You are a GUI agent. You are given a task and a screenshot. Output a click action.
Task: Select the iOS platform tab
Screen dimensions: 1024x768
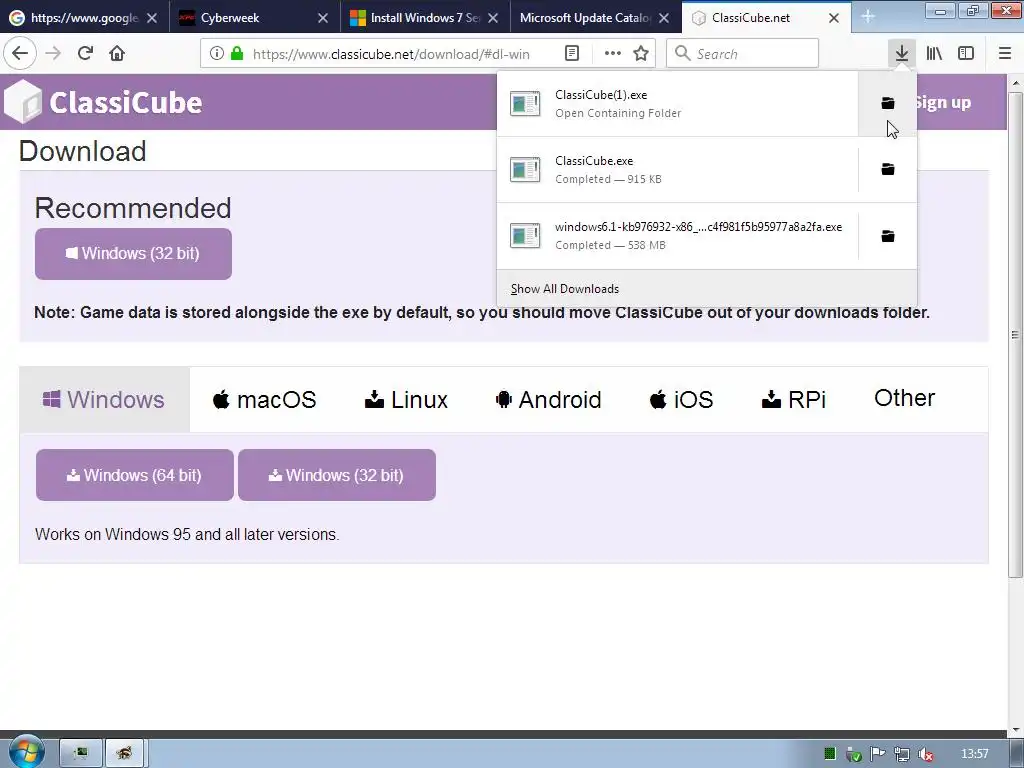click(681, 400)
